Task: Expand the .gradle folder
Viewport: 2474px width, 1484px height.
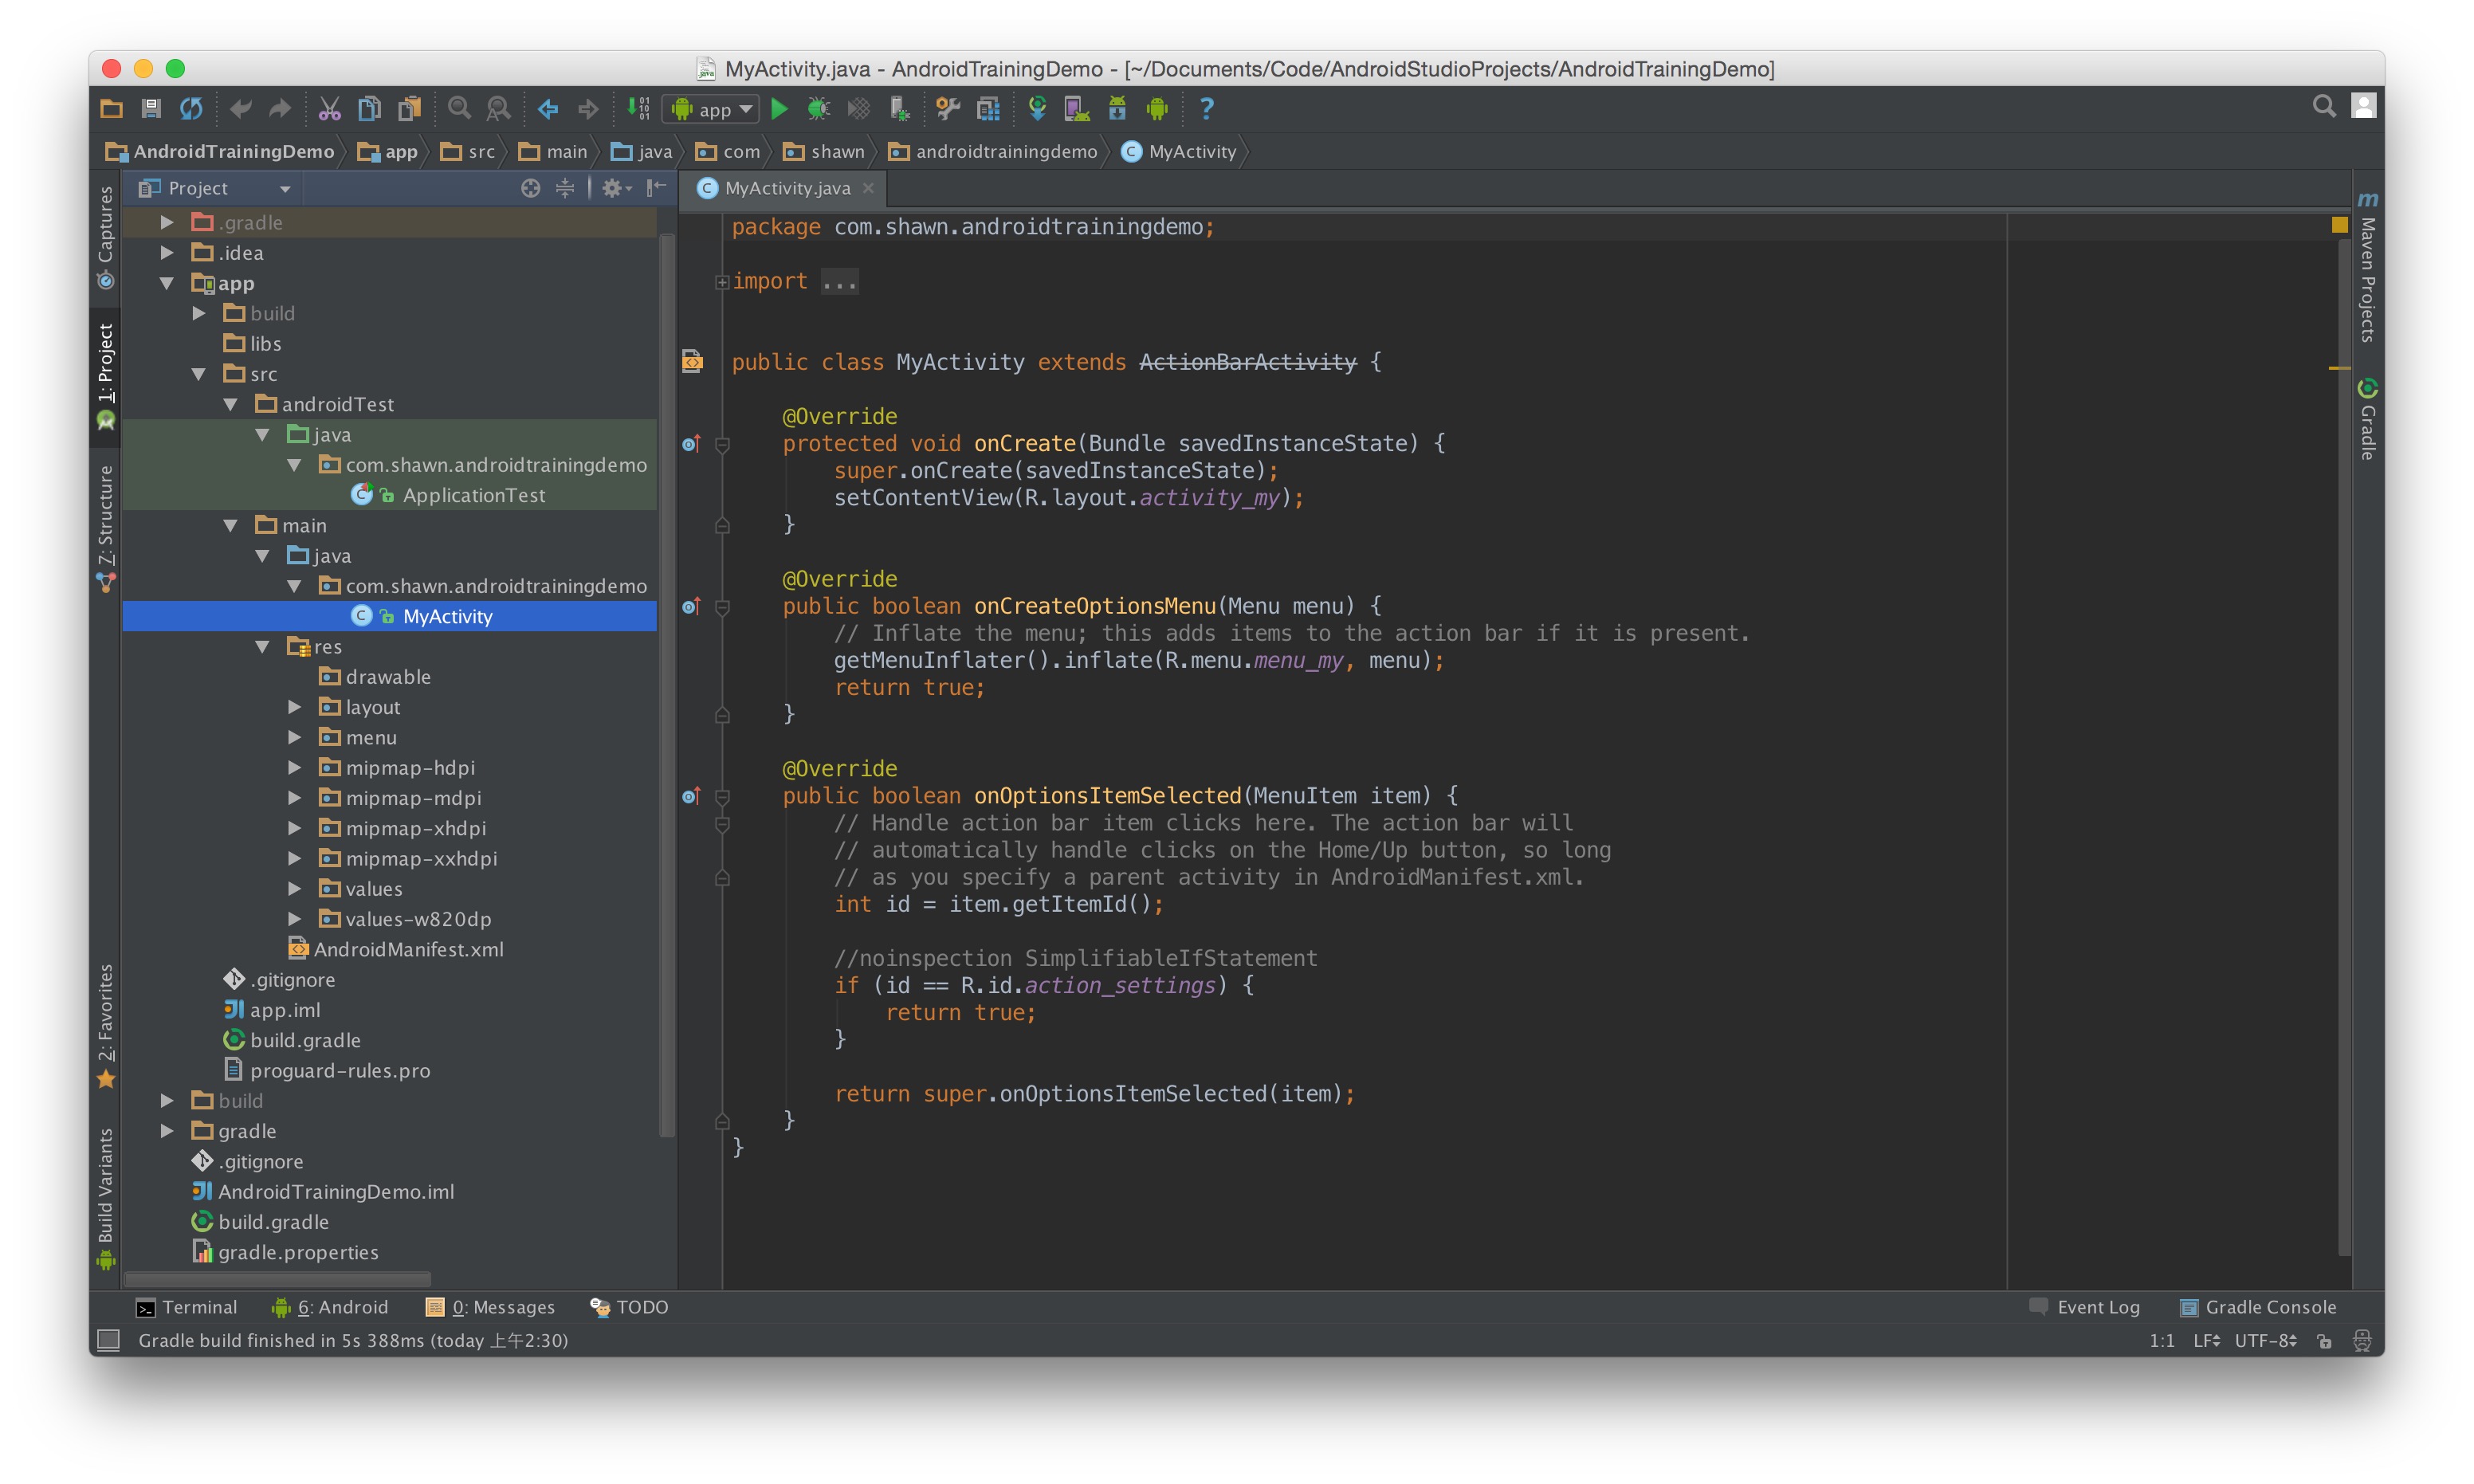Action: [x=167, y=222]
